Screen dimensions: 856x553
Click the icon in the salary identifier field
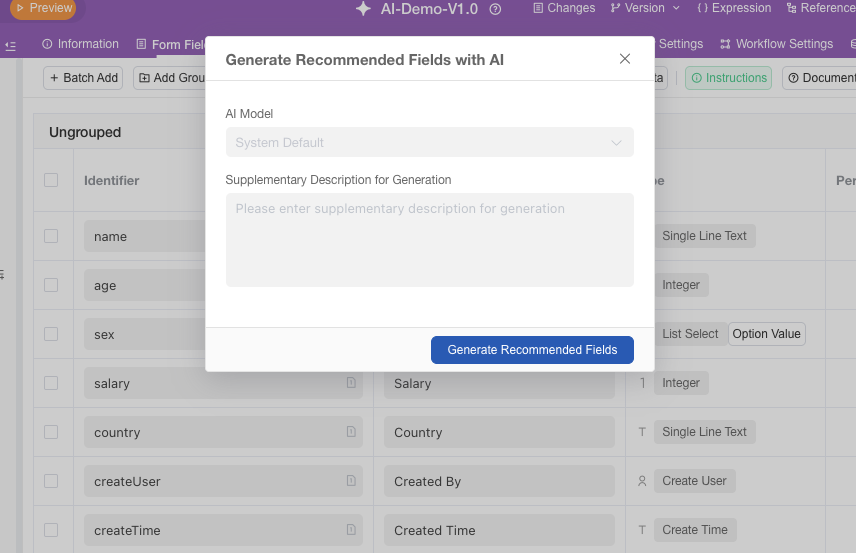[351, 383]
